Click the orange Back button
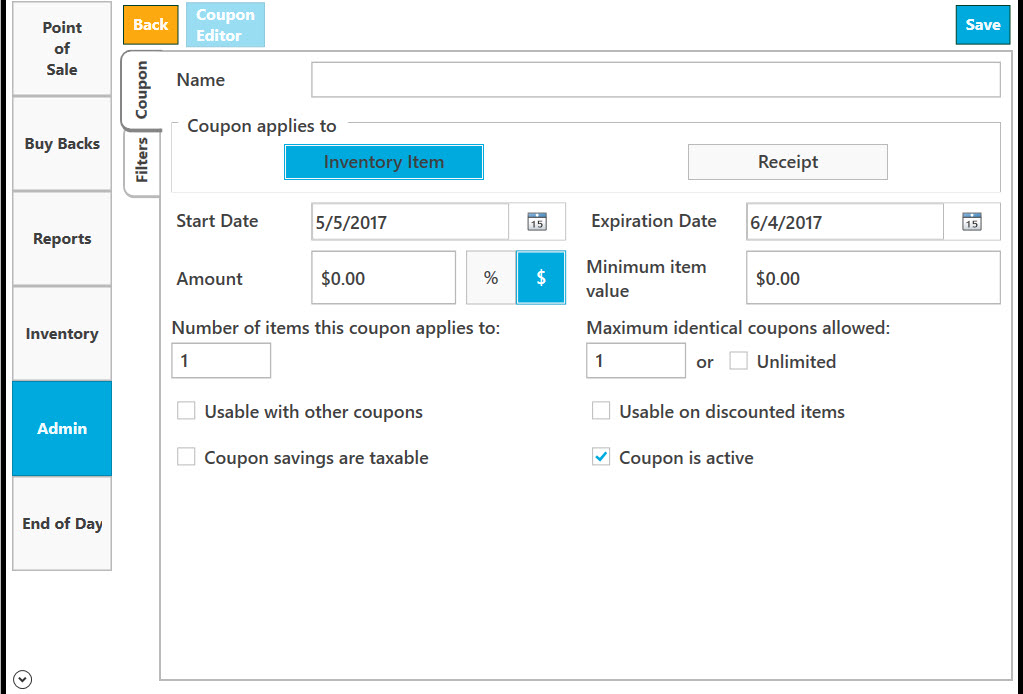Viewport: 1023px width, 694px height. click(x=151, y=25)
